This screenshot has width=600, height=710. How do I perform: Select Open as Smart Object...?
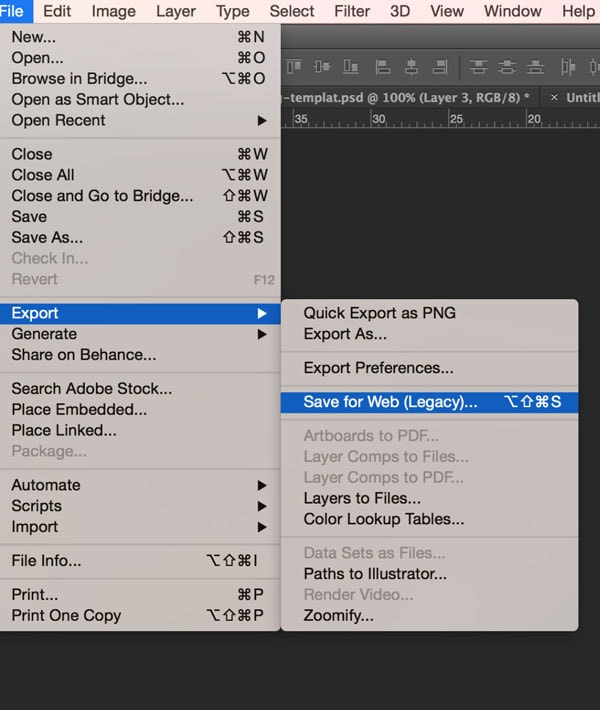coord(140,100)
